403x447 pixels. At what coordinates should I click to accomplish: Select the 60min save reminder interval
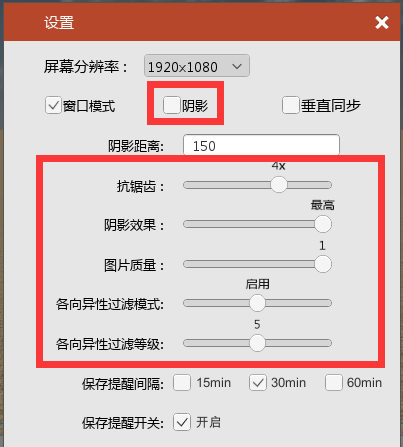tap(334, 382)
